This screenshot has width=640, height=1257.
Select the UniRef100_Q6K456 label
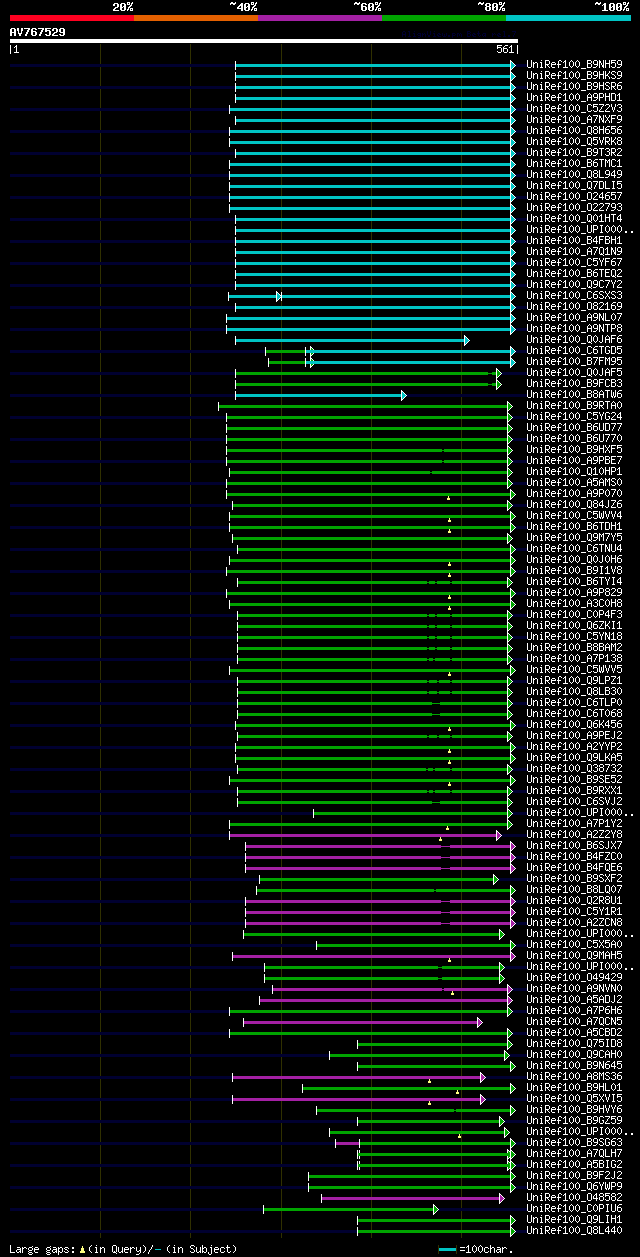click(x=574, y=724)
